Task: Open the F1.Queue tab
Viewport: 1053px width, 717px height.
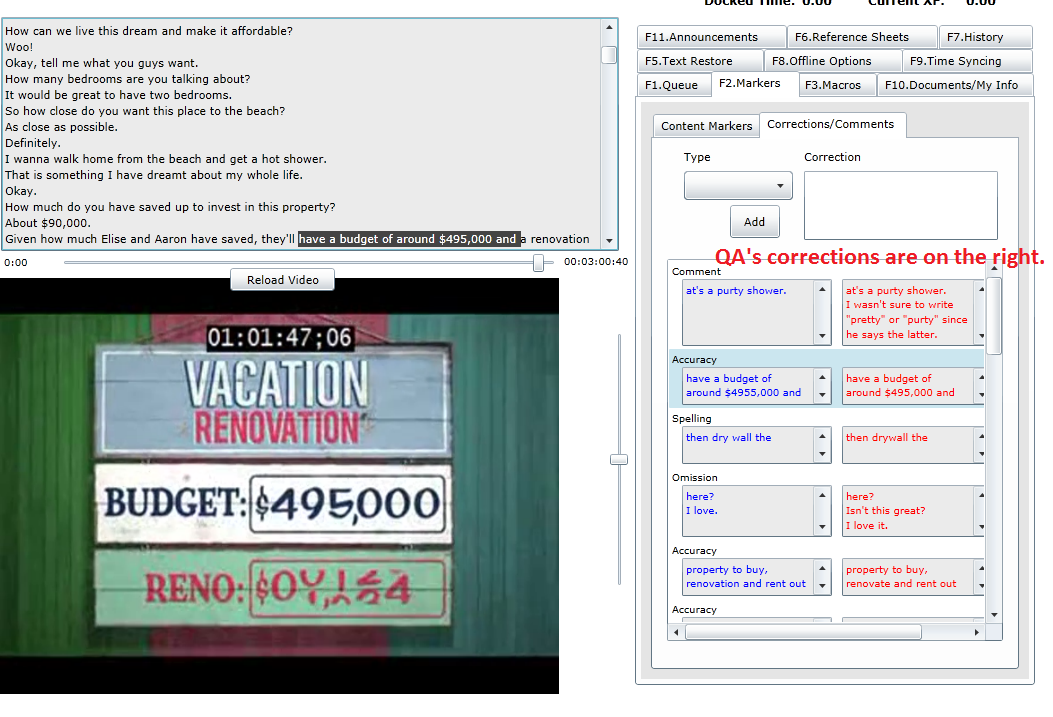Action: click(x=672, y=85)
